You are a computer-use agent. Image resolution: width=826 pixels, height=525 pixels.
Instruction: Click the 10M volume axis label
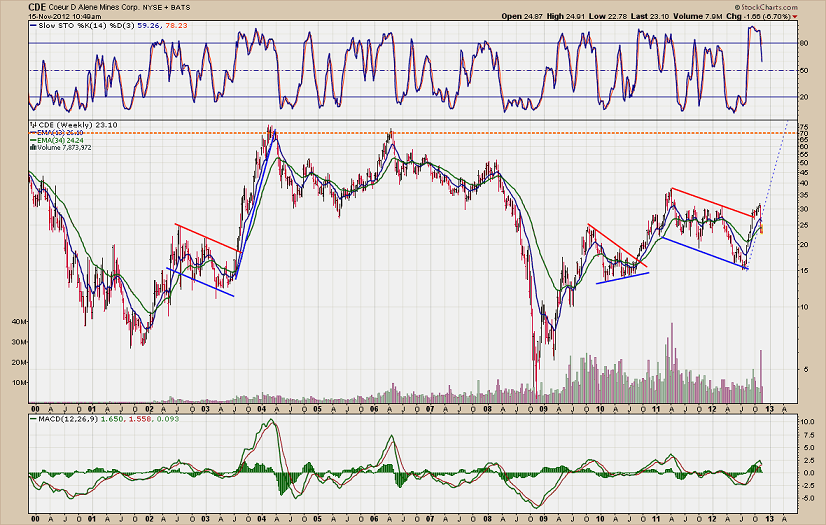pyautogui.click(x=19, y=383)
